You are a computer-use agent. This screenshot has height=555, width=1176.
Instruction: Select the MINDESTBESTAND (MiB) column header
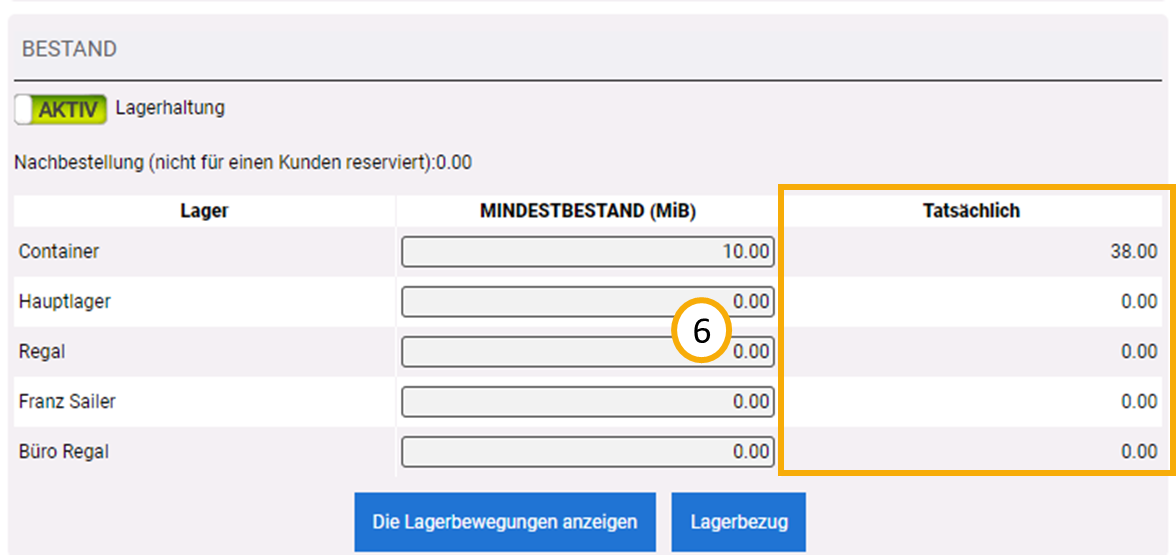pyautogui.click(x=587, y=211)
